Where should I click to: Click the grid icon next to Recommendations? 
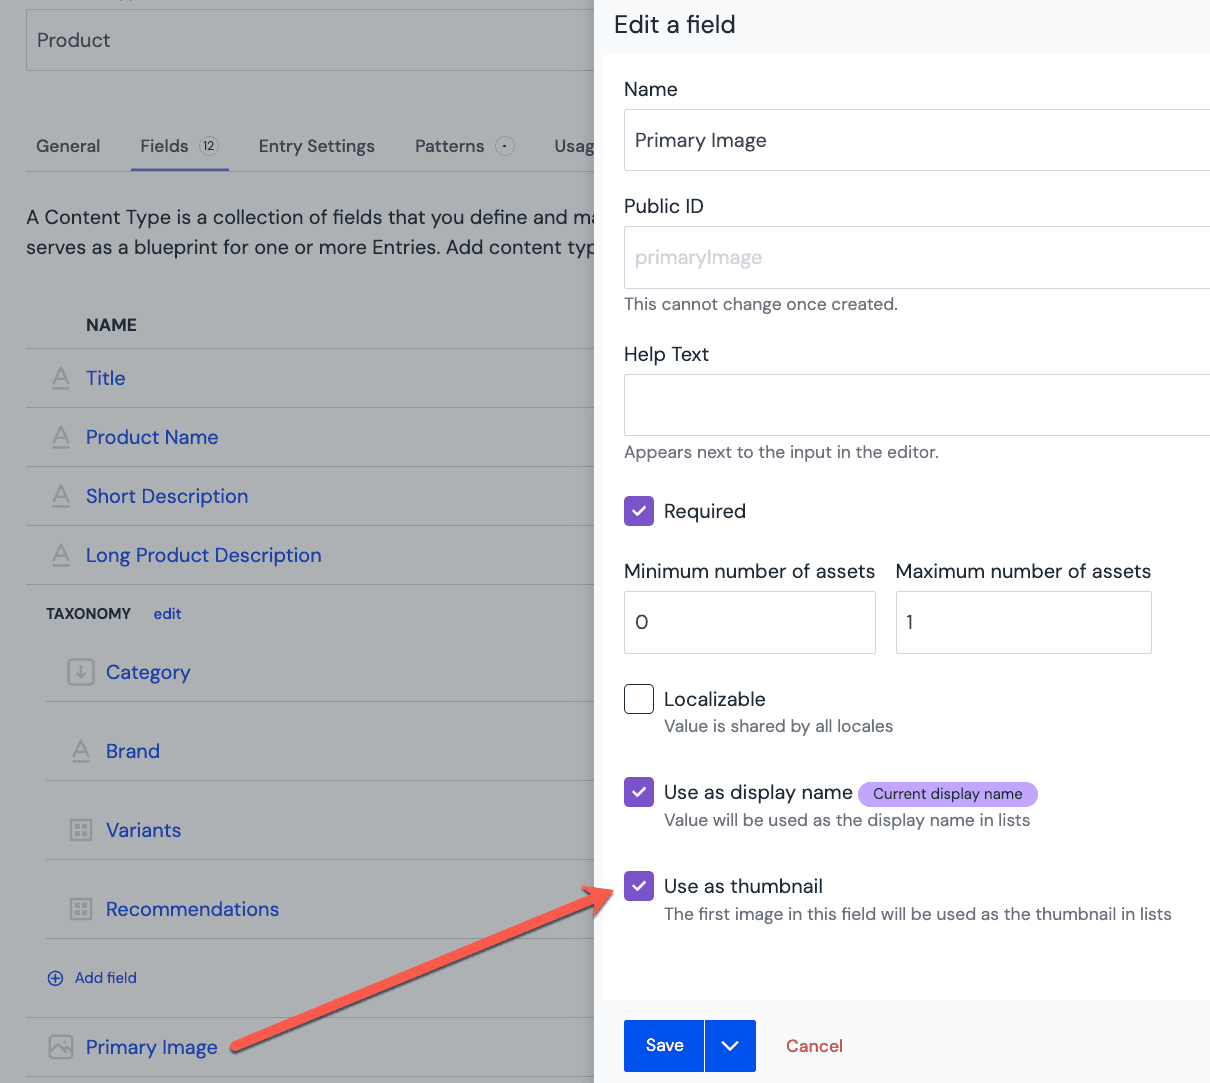(81, 909)
